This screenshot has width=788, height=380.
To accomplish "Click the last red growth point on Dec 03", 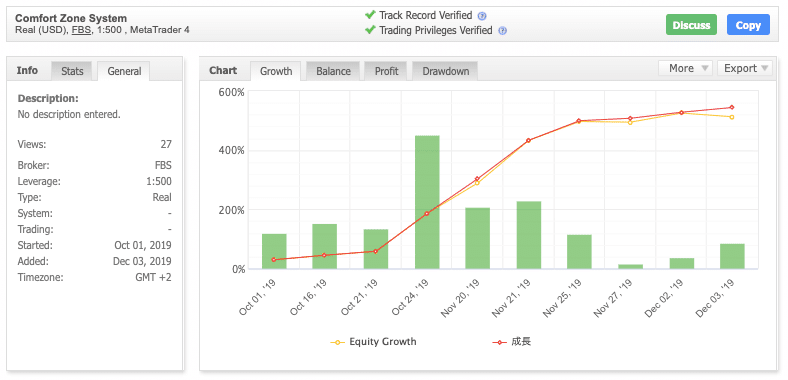I will pos(732,107).
